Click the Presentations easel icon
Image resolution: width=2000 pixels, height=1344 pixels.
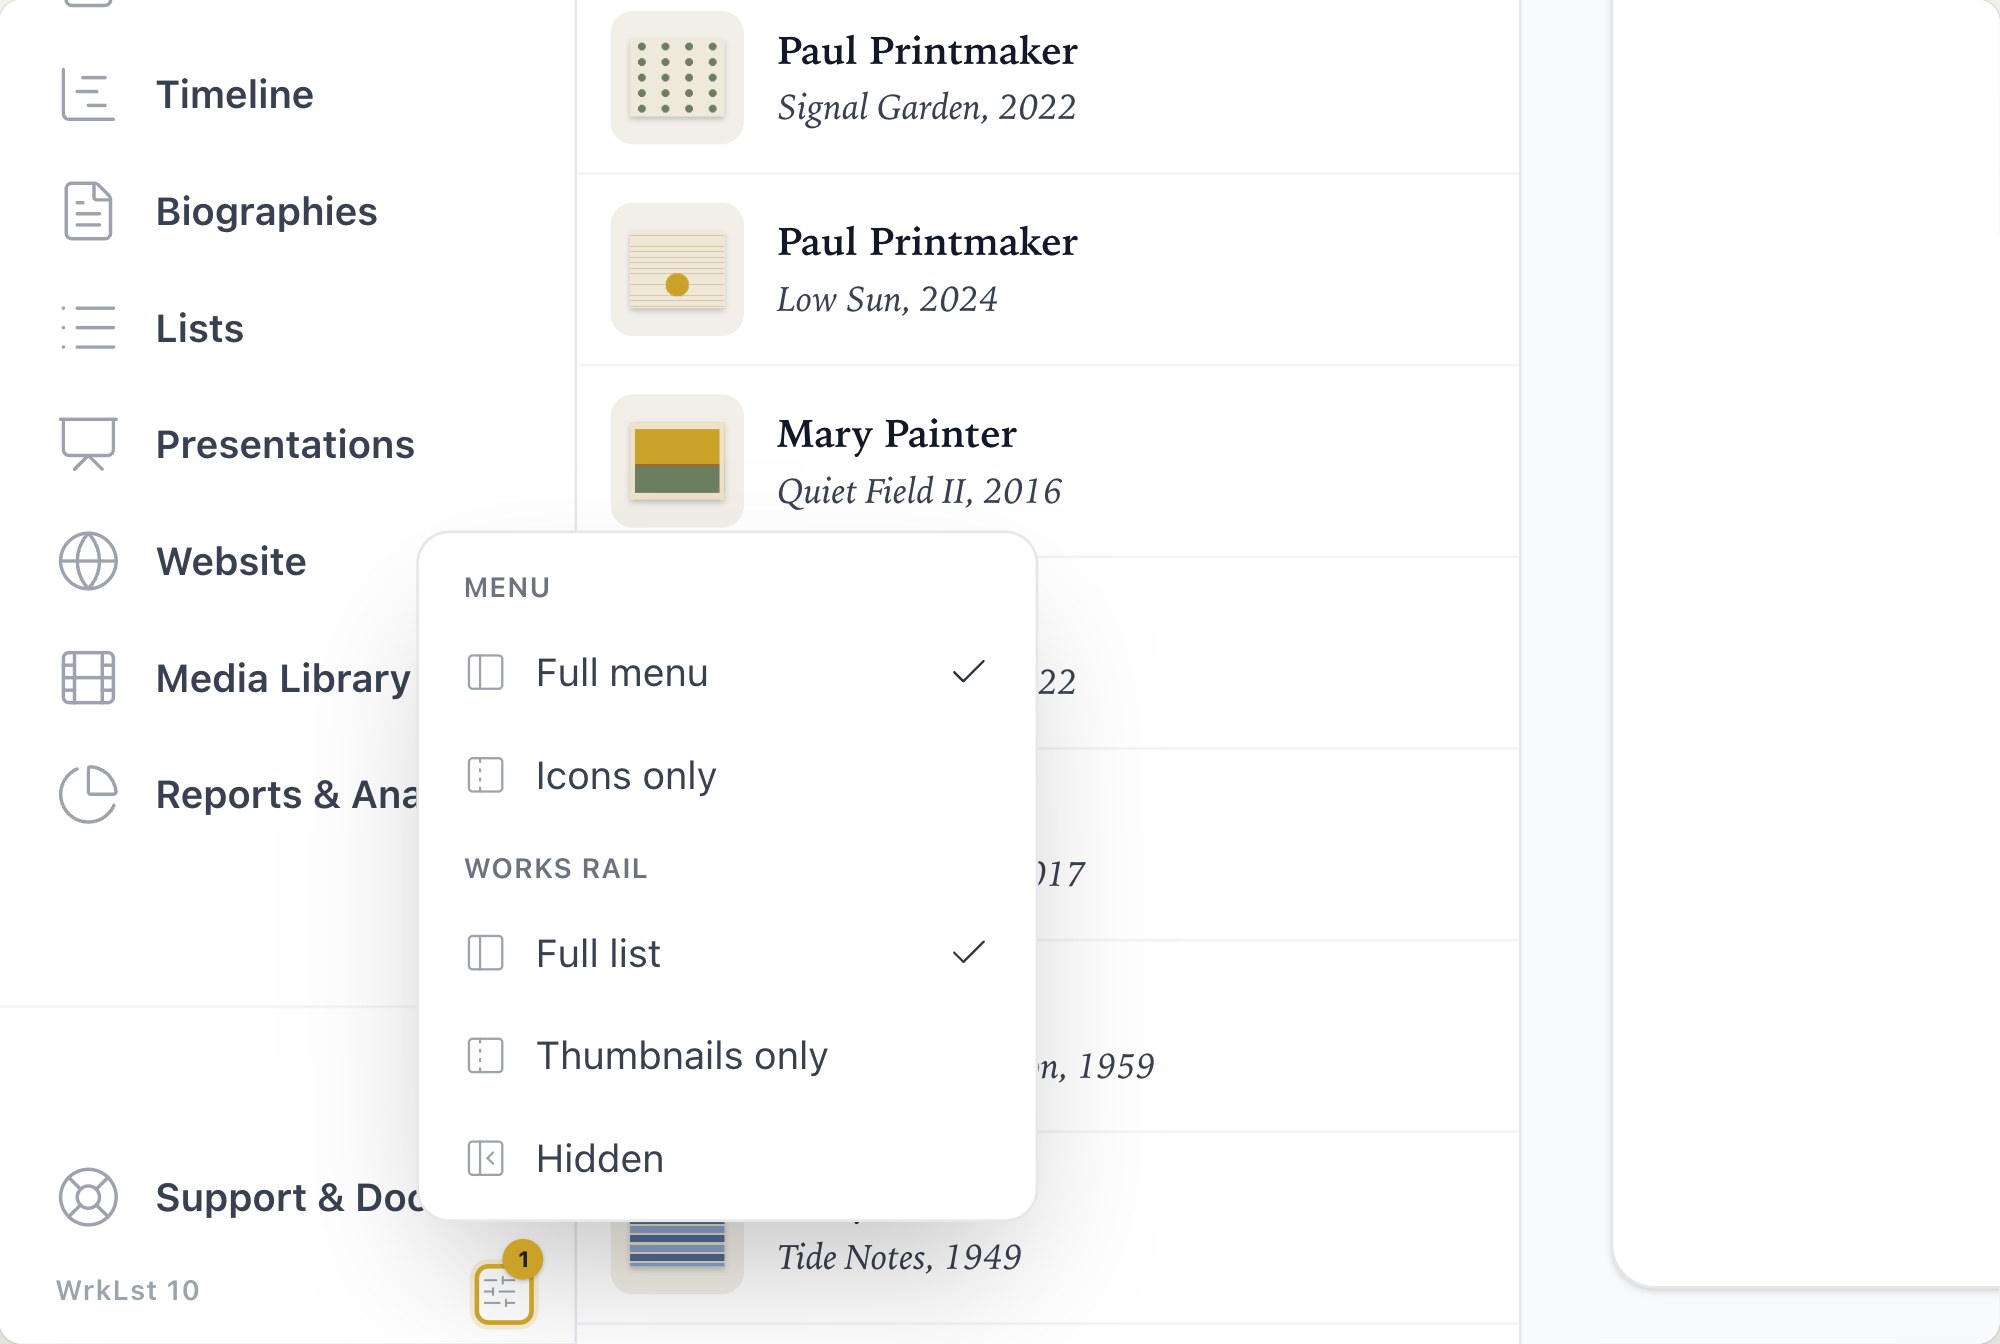pos(88,444)
